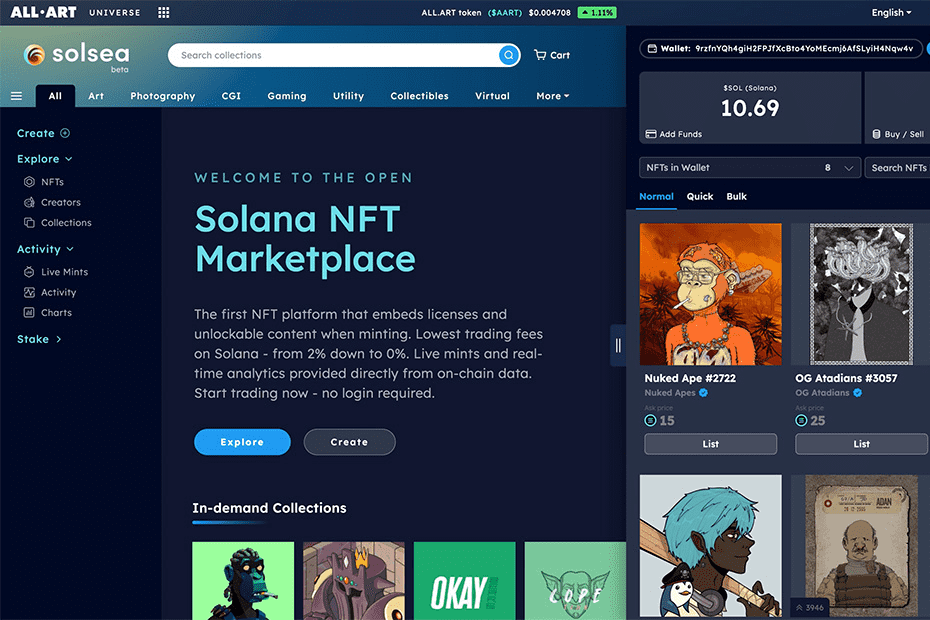Screen dimensions: 930x620
Task: Switch to the Quick listing tab
Action: (x=699, y=197)
